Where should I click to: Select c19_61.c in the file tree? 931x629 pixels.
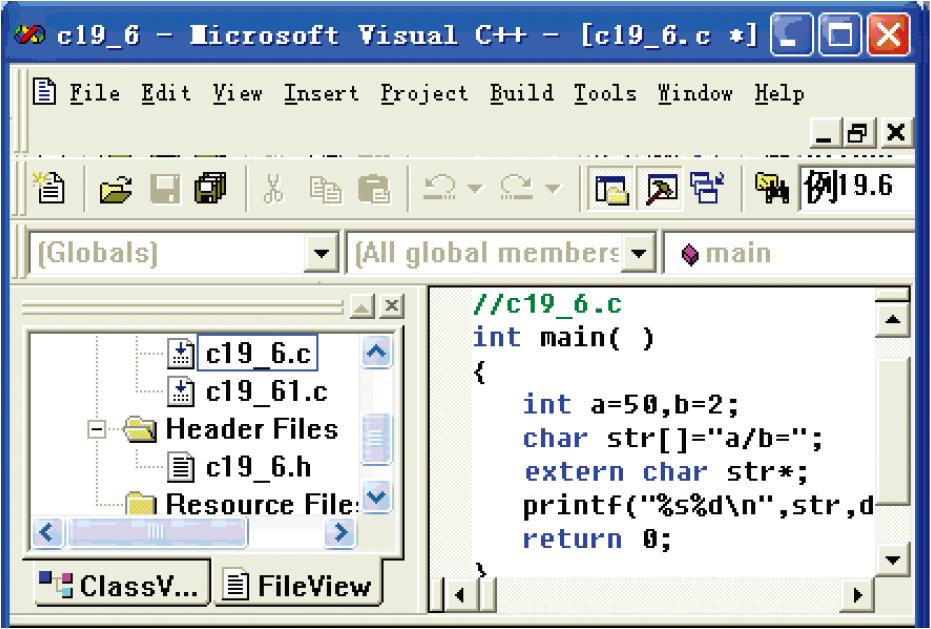[x=267, y=392]
